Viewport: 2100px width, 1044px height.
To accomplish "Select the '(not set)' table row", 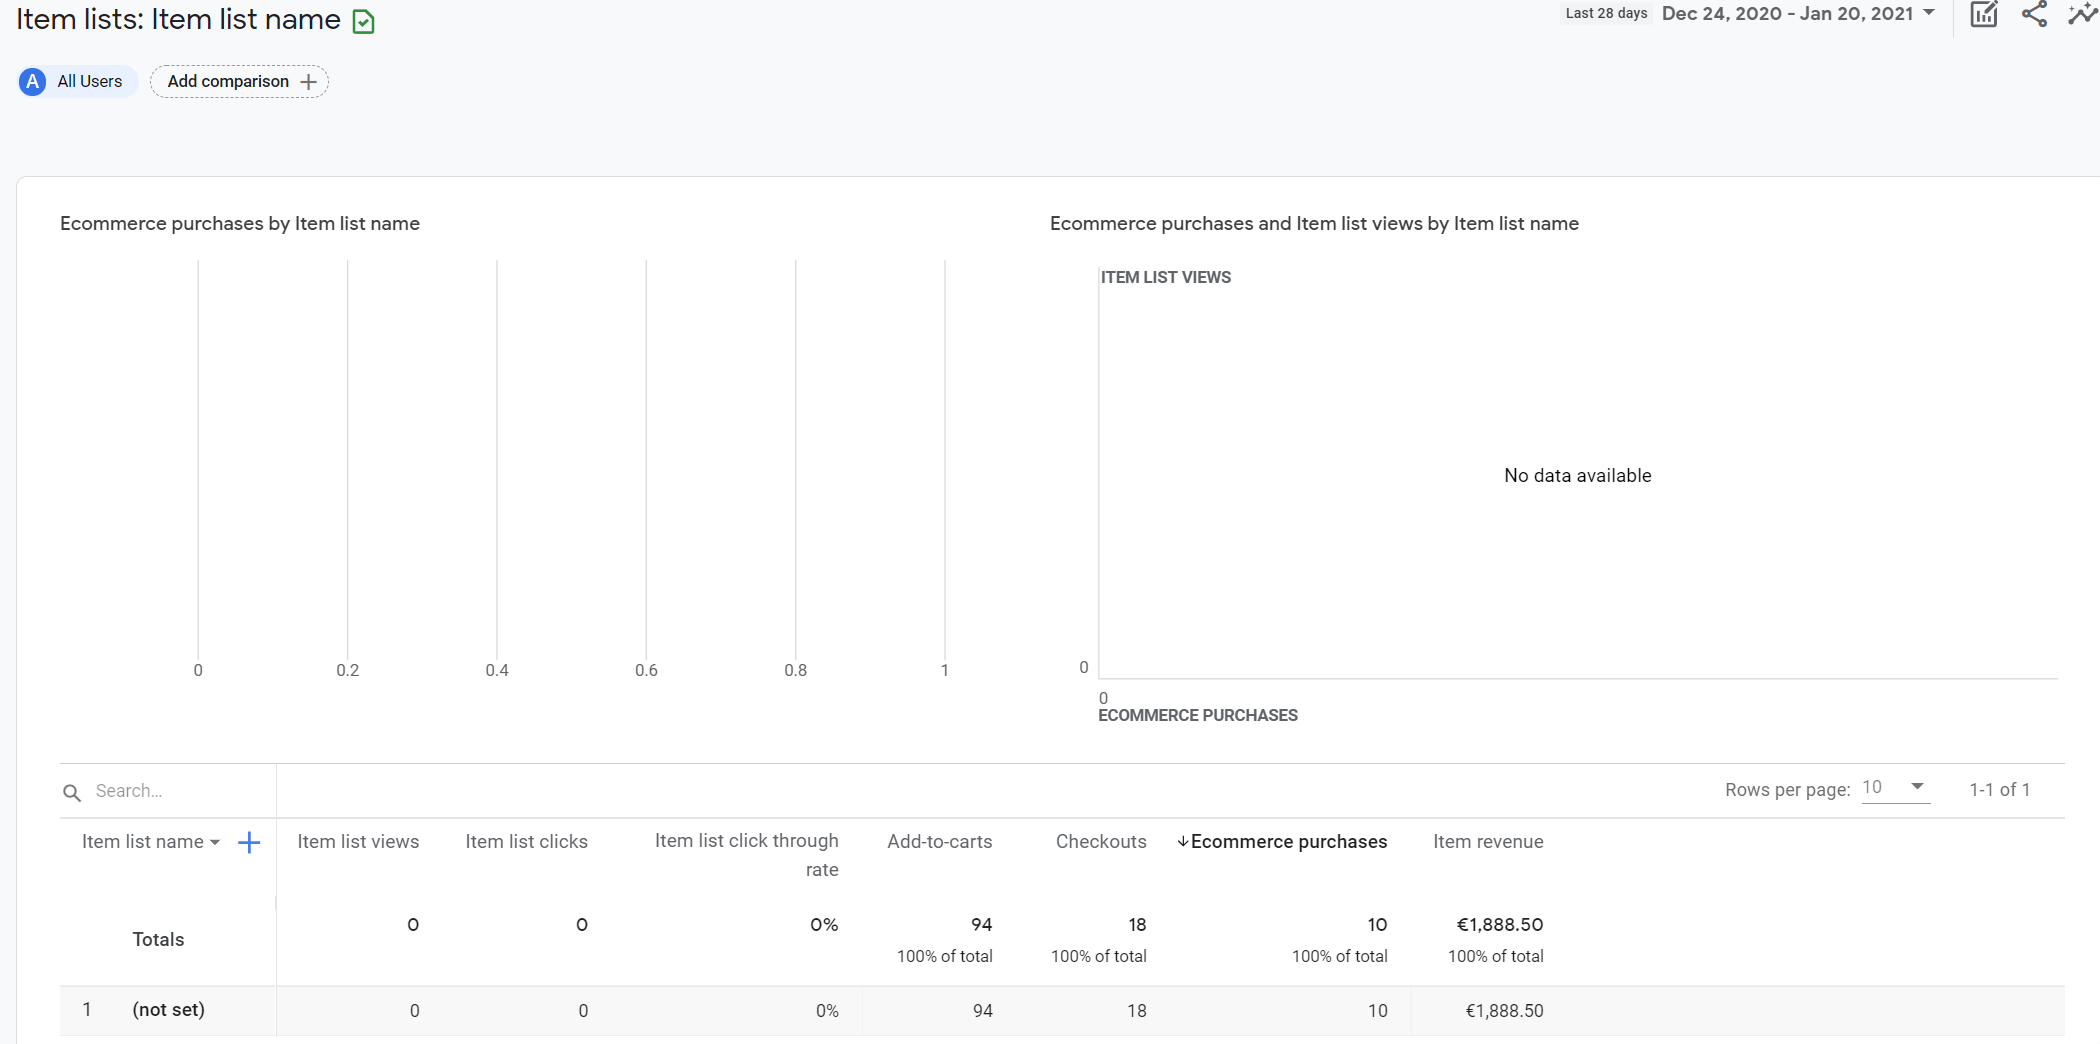I will pos(168,1010).
